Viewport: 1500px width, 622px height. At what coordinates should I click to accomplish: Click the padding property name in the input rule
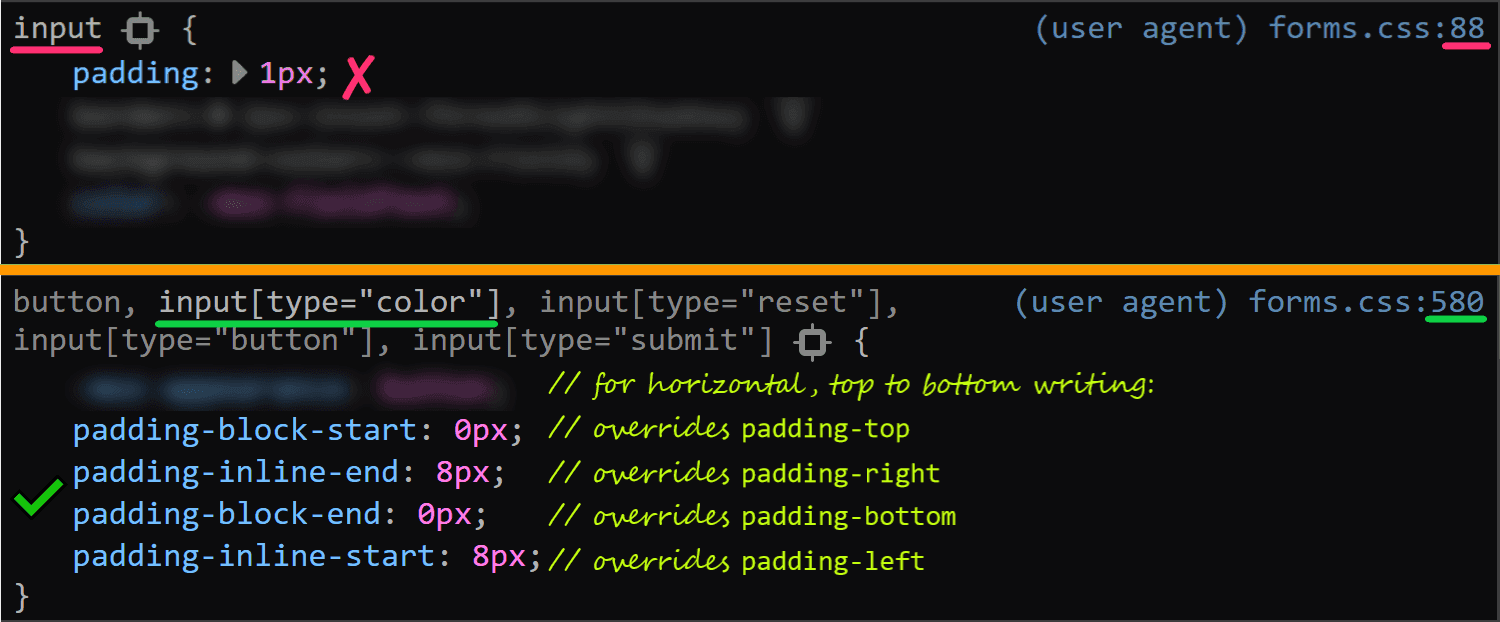coord(137,74)
